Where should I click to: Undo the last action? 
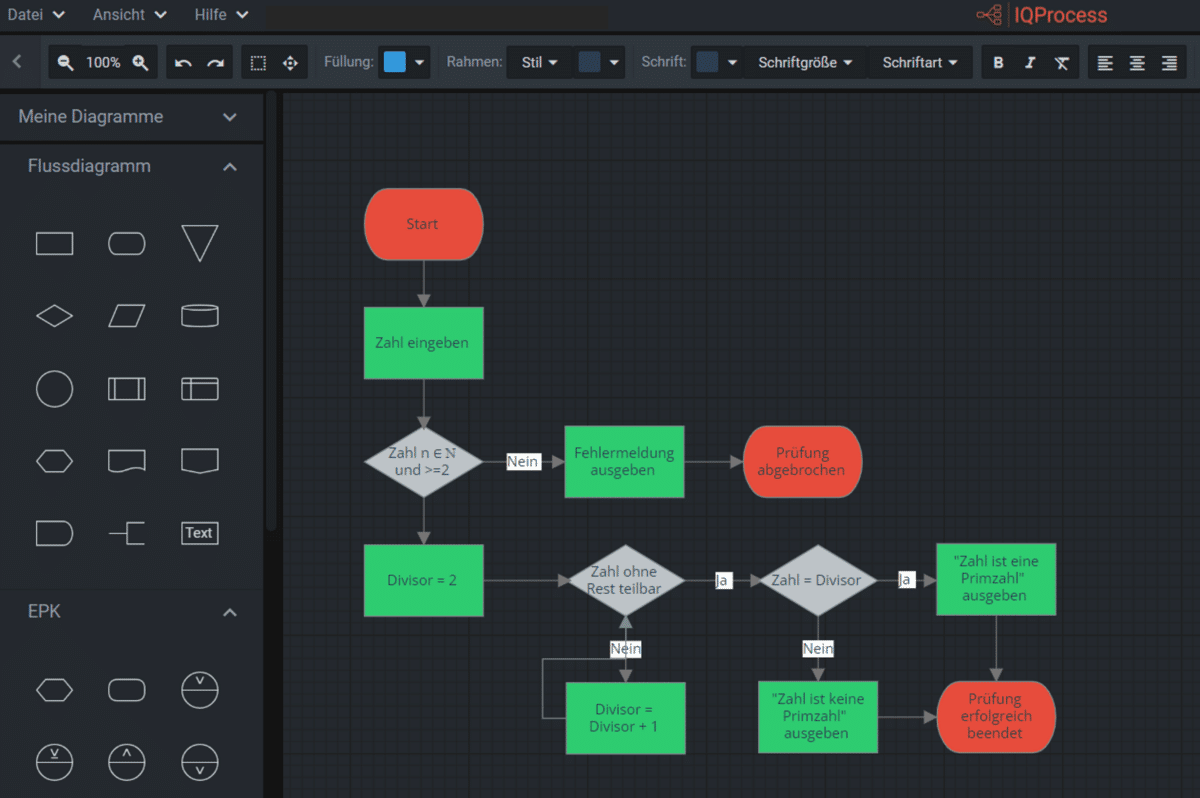coord(183,62)
